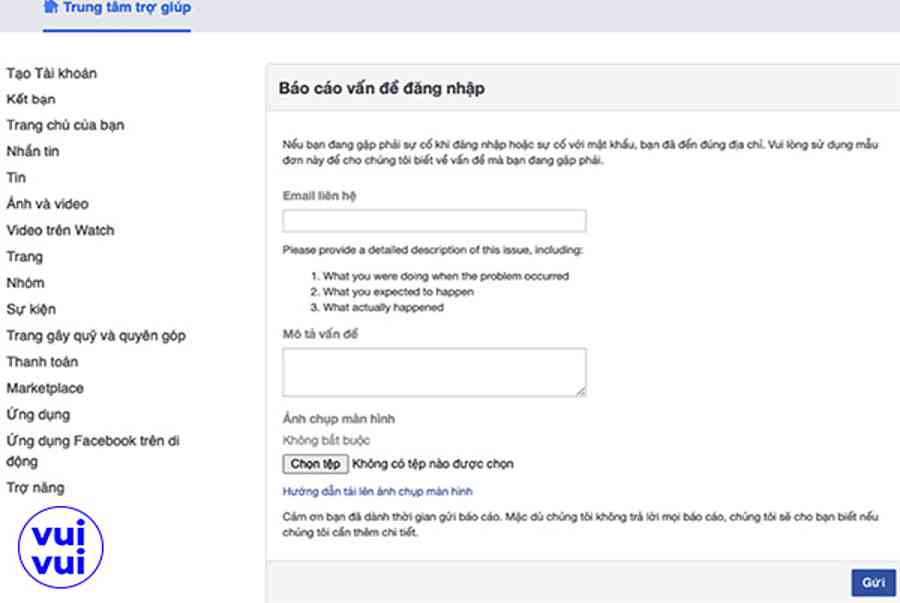Screen dimensions: 900x603
Task: Open the Nhắn tin help section
Action: (33, 152)
